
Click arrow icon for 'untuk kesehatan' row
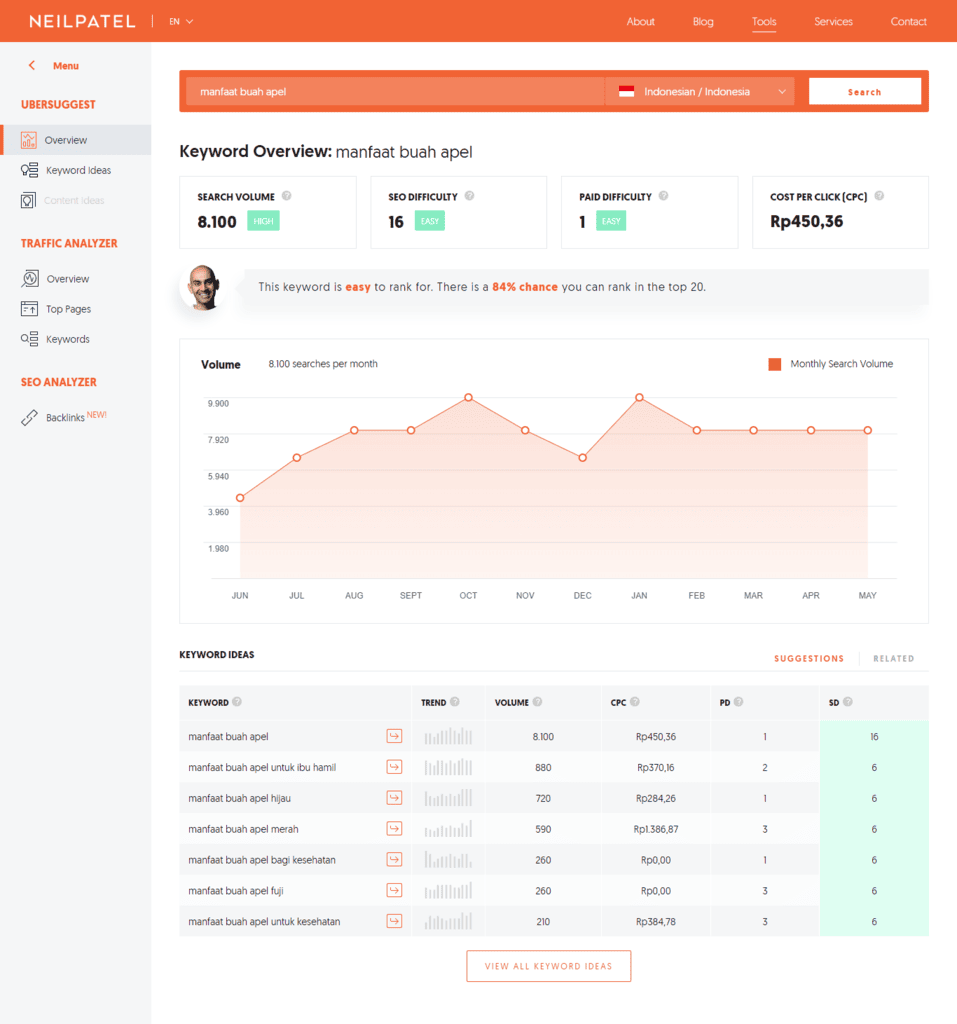click(394, 921)
